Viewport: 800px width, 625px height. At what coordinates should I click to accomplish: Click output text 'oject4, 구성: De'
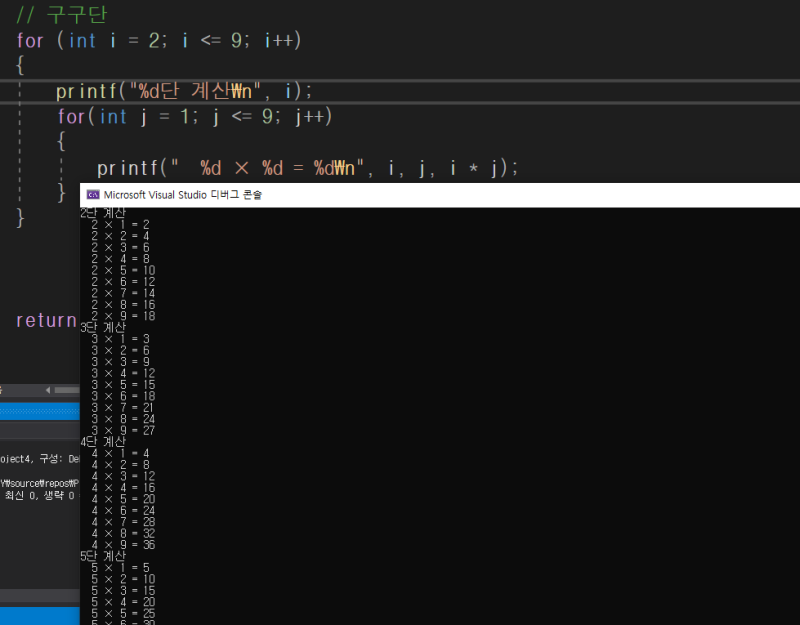click(x=40, y=459)
